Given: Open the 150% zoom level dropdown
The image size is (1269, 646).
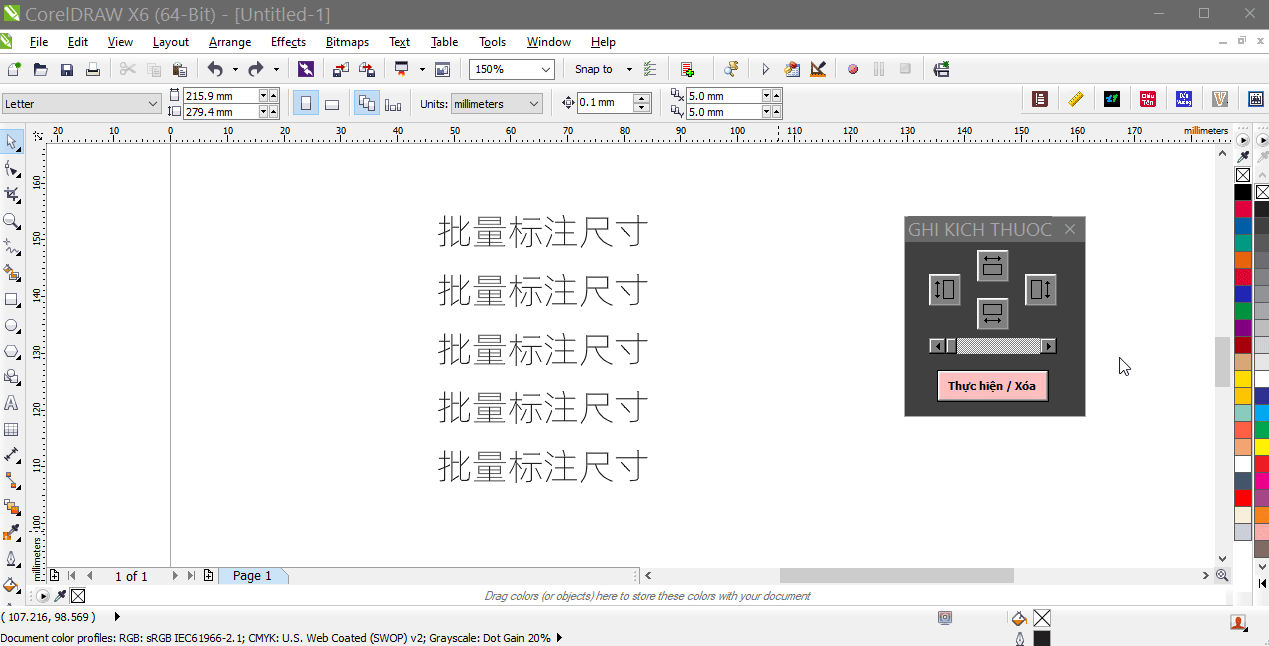Looking at the screenshot, I should pos(546,69).
